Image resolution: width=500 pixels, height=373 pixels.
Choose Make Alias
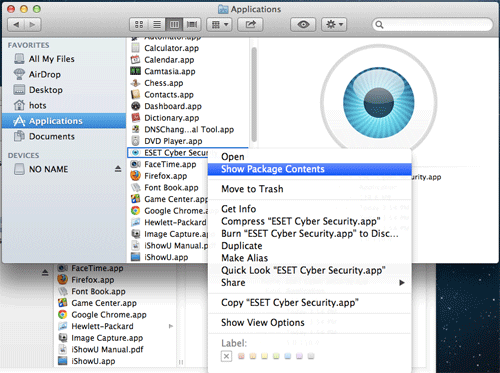click(310, 258)
